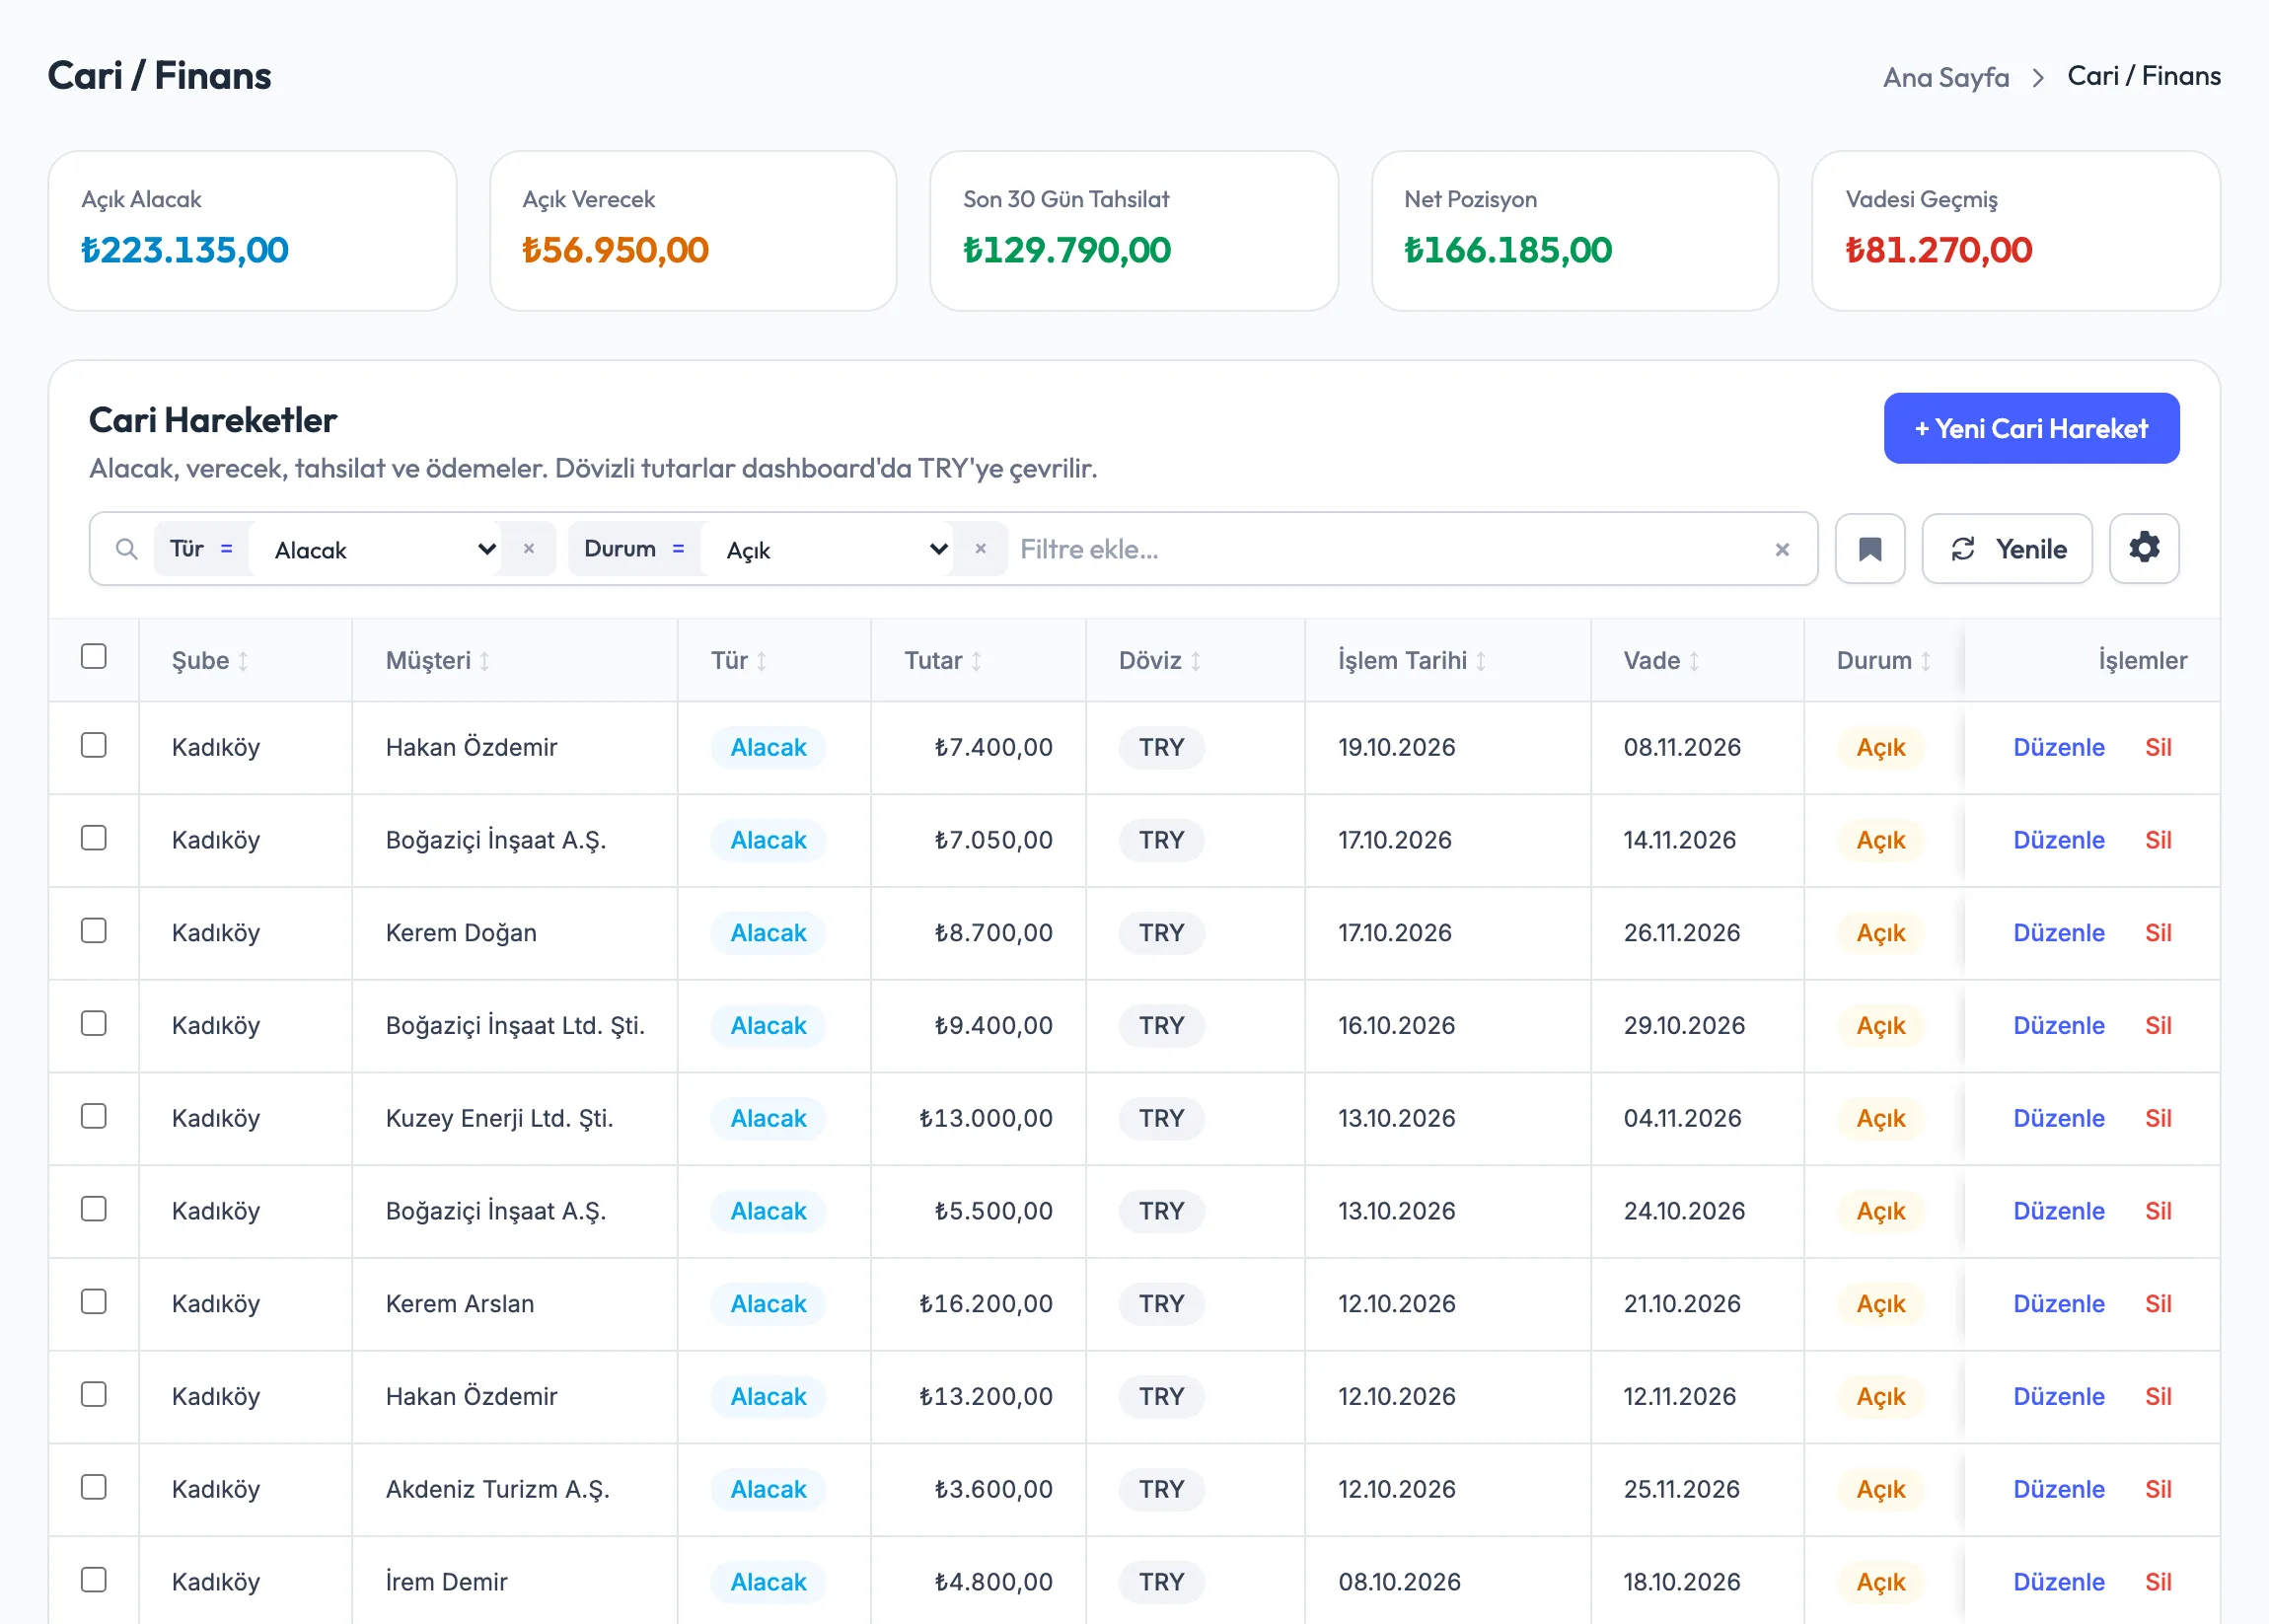Open table settings gear icon
The image size is (2269, 1624).
click(x=2143, y=549)
